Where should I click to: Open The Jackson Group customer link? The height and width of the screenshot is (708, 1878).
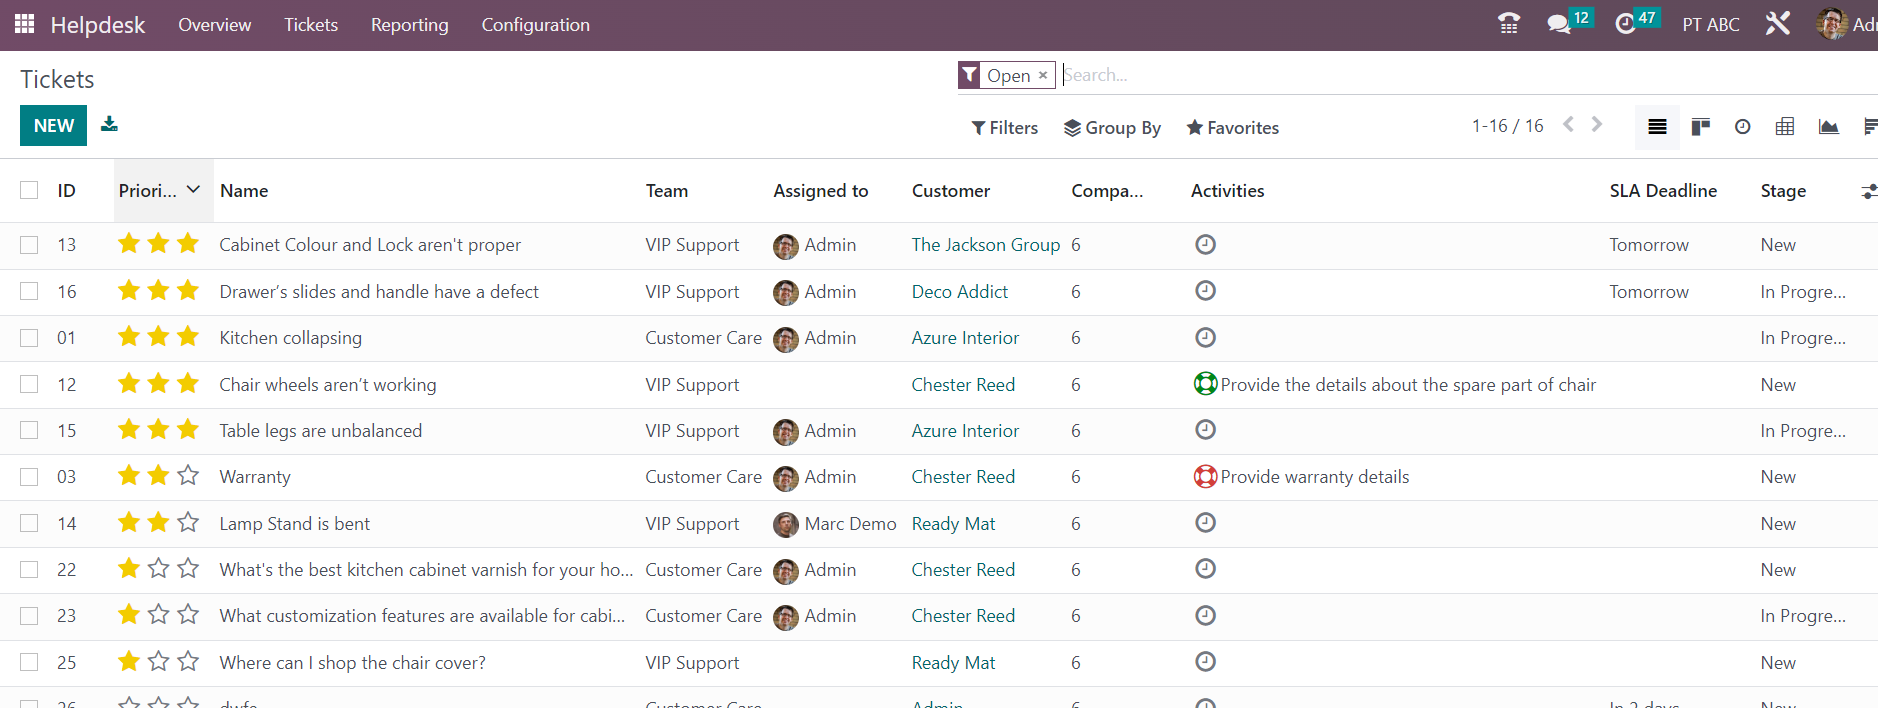pos(985,245)
